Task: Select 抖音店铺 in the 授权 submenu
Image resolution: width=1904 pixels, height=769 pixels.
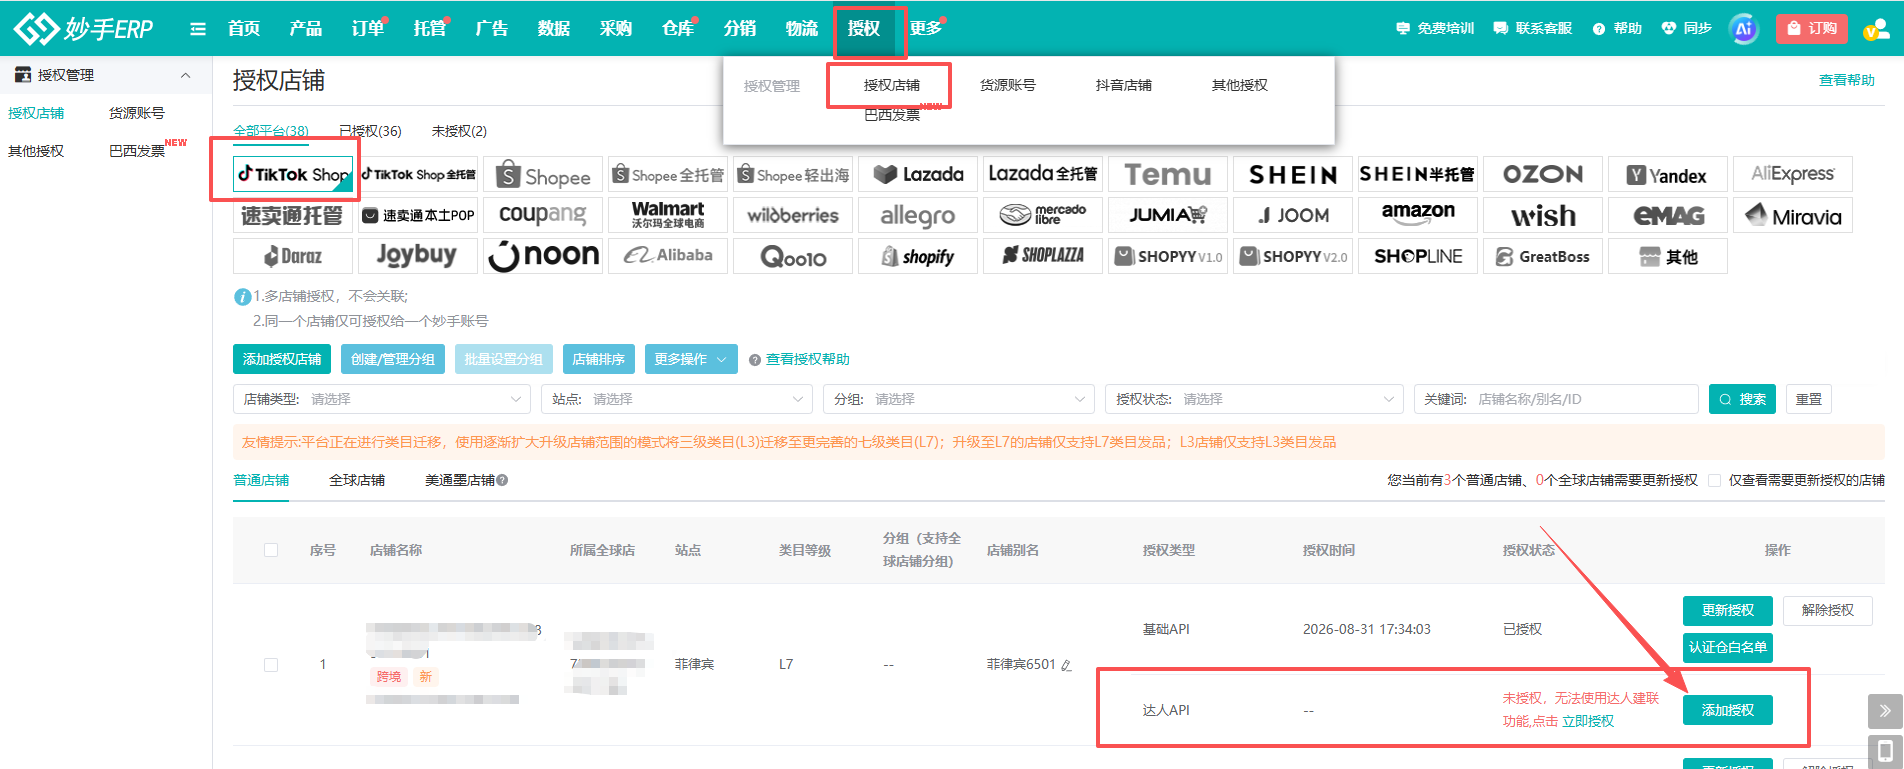Action: pyautogui.click(x=1123, y=85)
